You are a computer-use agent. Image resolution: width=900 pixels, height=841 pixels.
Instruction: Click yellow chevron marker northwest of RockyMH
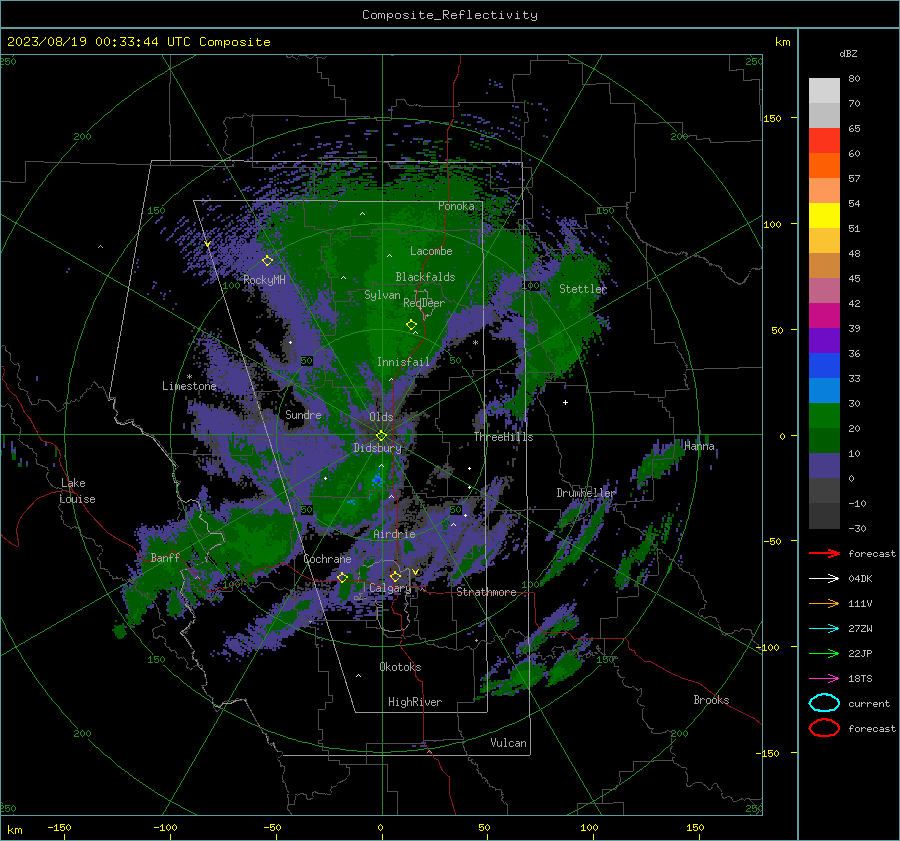click(x=207, y=245)
